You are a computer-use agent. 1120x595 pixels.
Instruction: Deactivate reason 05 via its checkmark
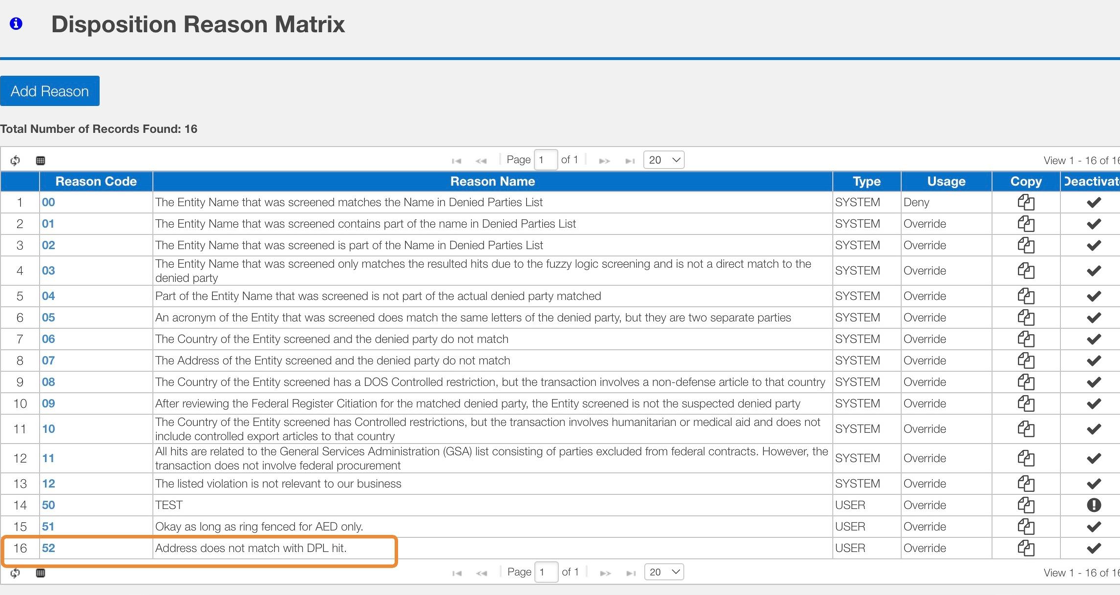point(1094,317)
